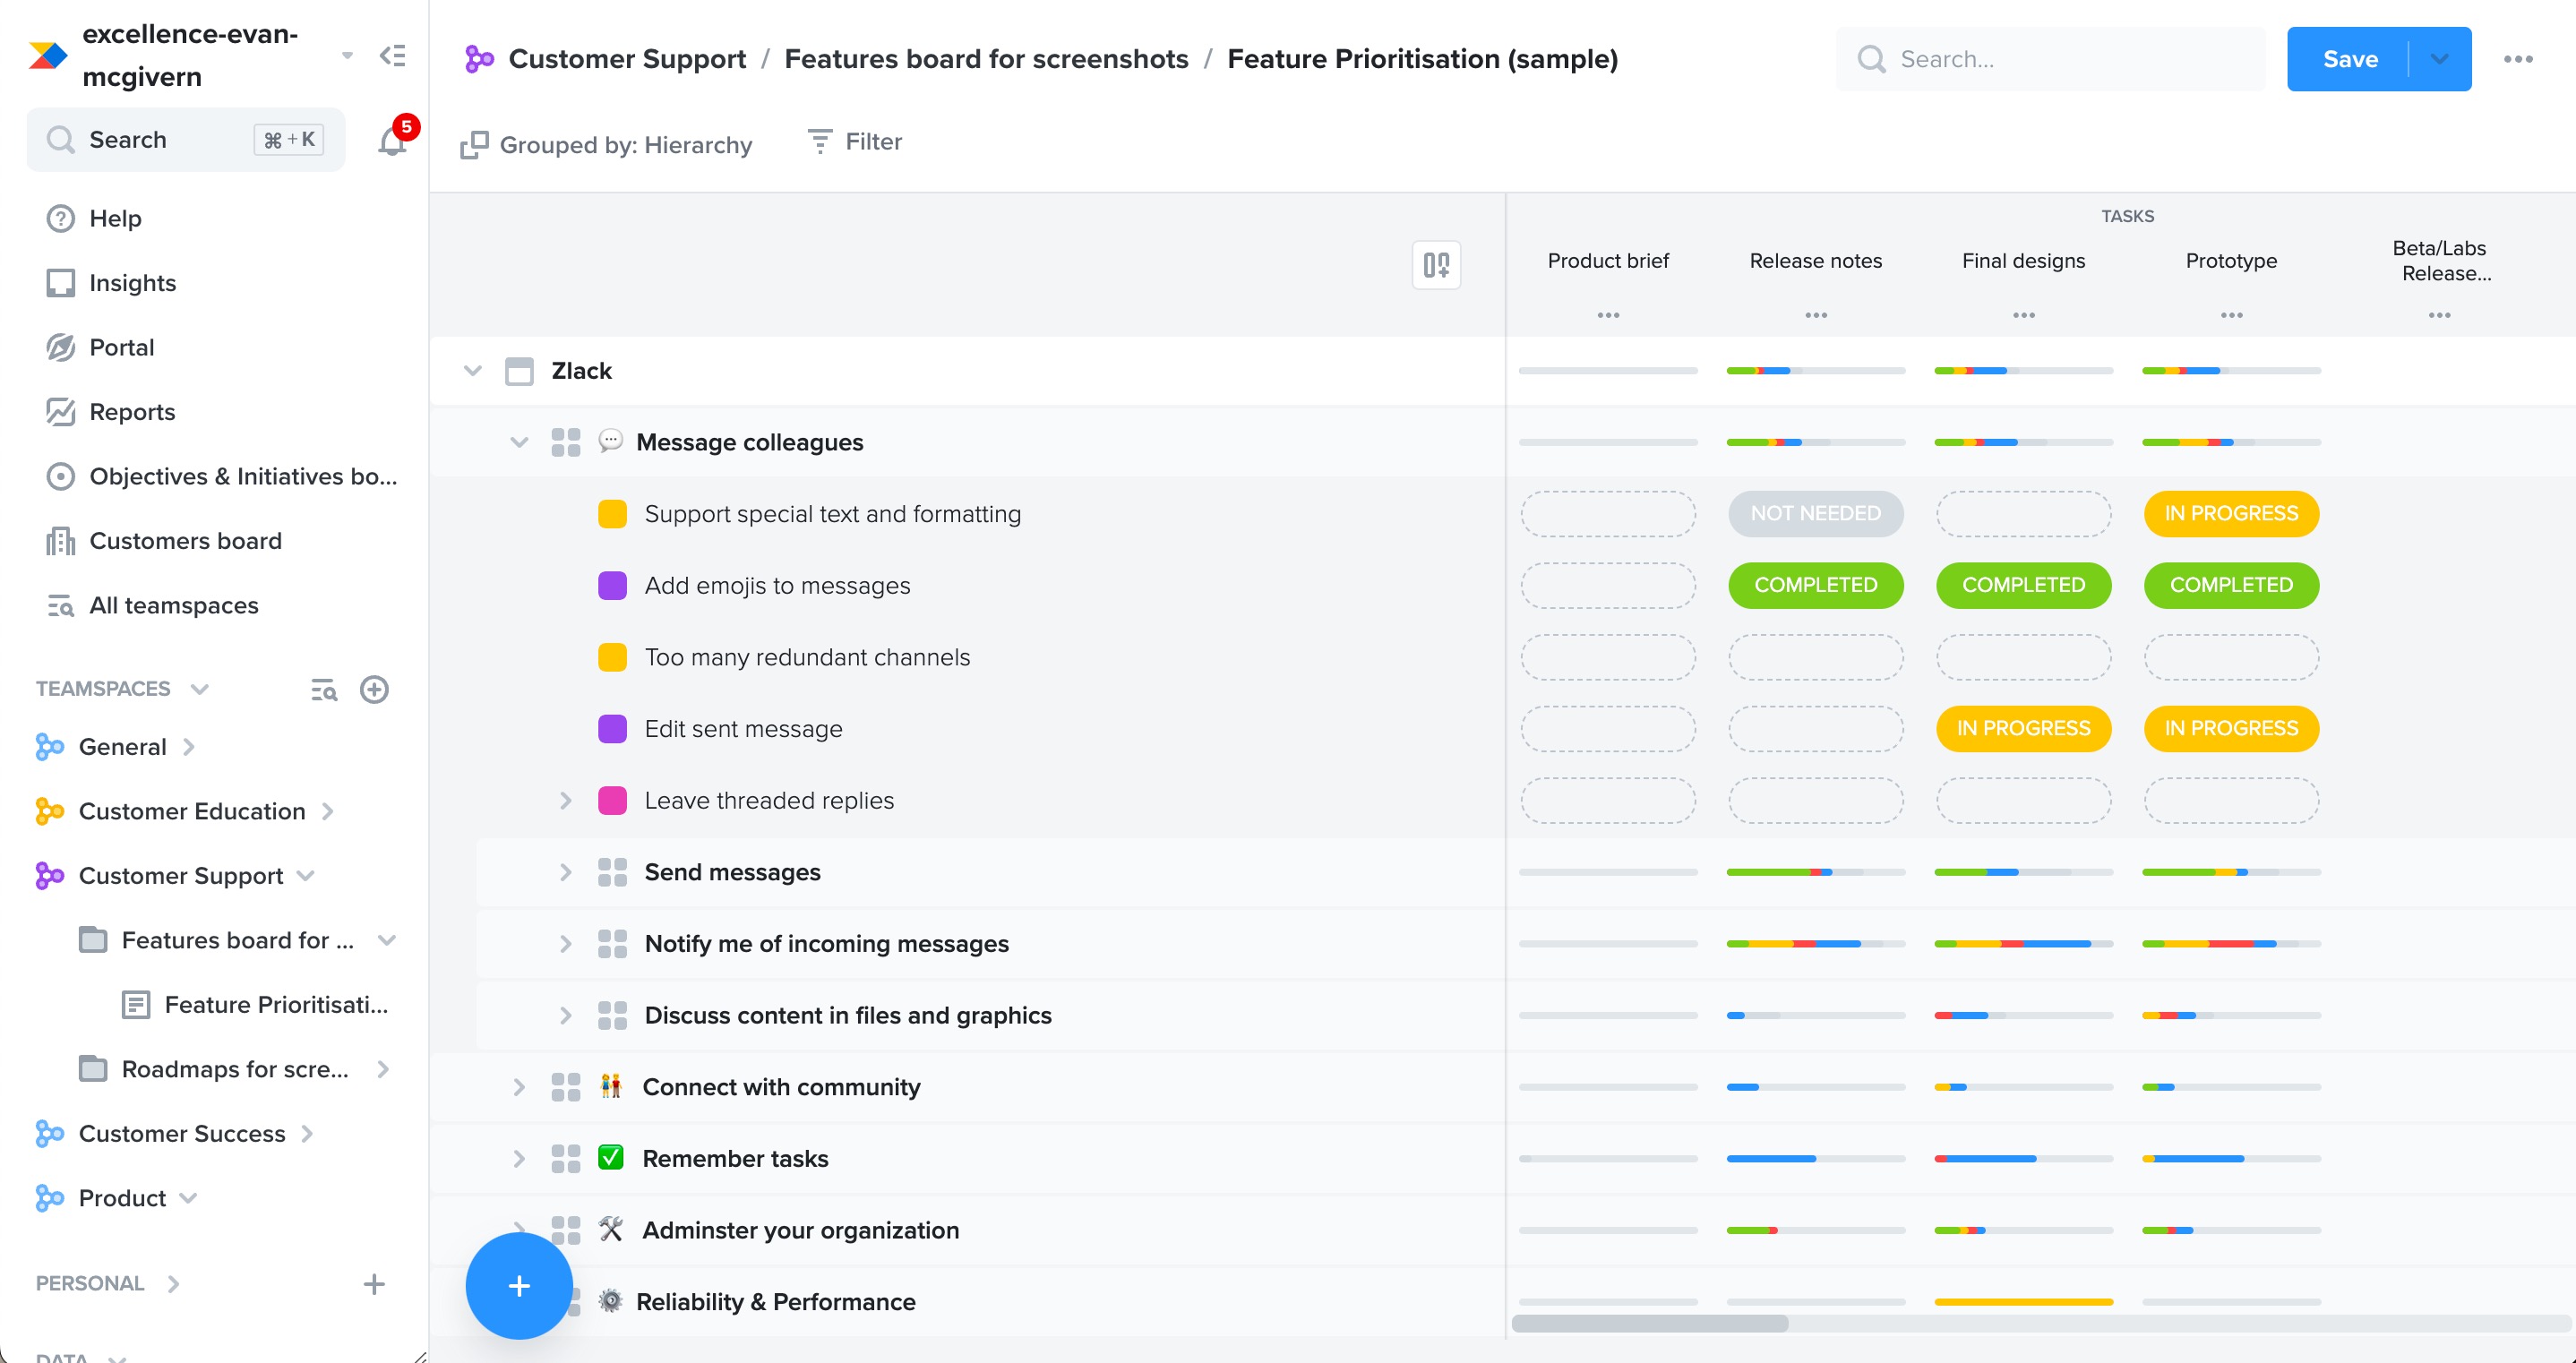Open the more options menu top right
This screenshot has height=1363, width=2576.
pos(2518,59)
